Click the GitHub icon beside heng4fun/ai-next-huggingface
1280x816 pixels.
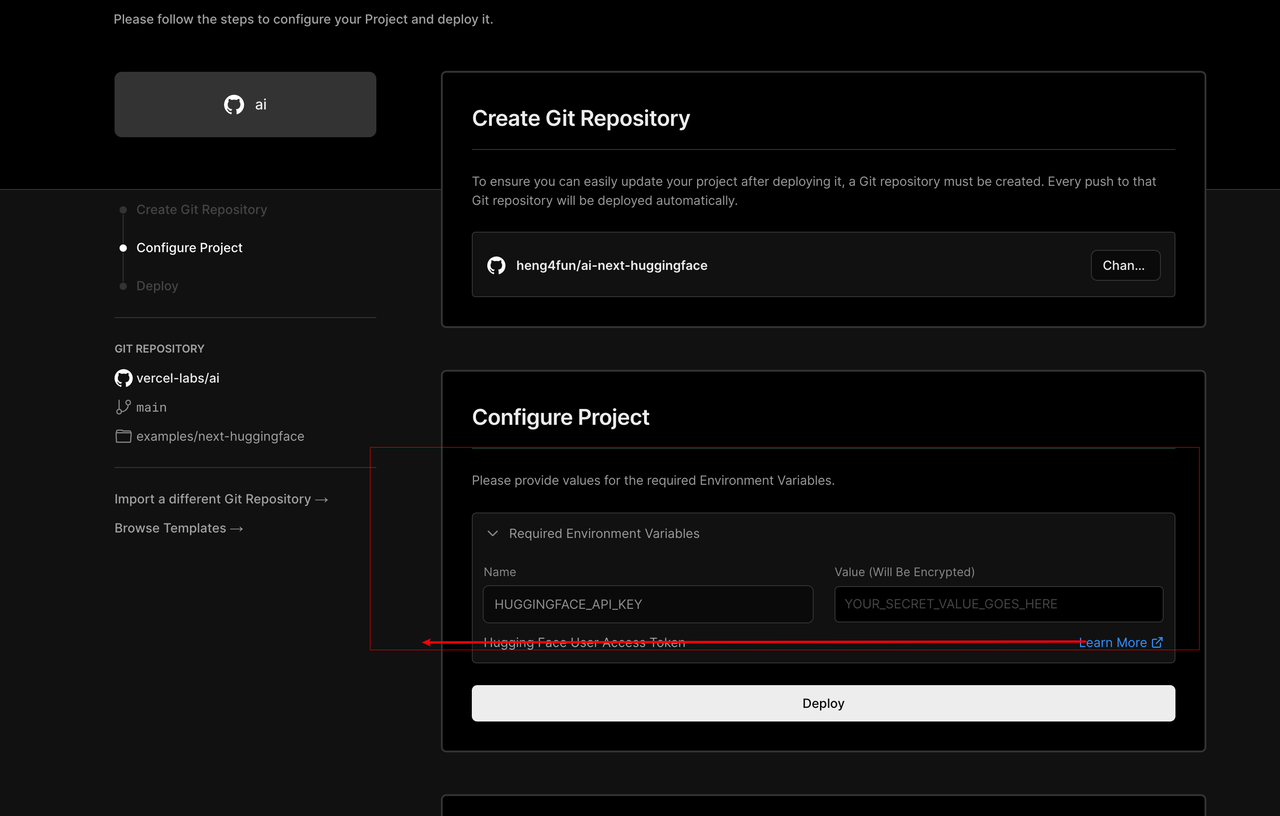tap(496, 265)
